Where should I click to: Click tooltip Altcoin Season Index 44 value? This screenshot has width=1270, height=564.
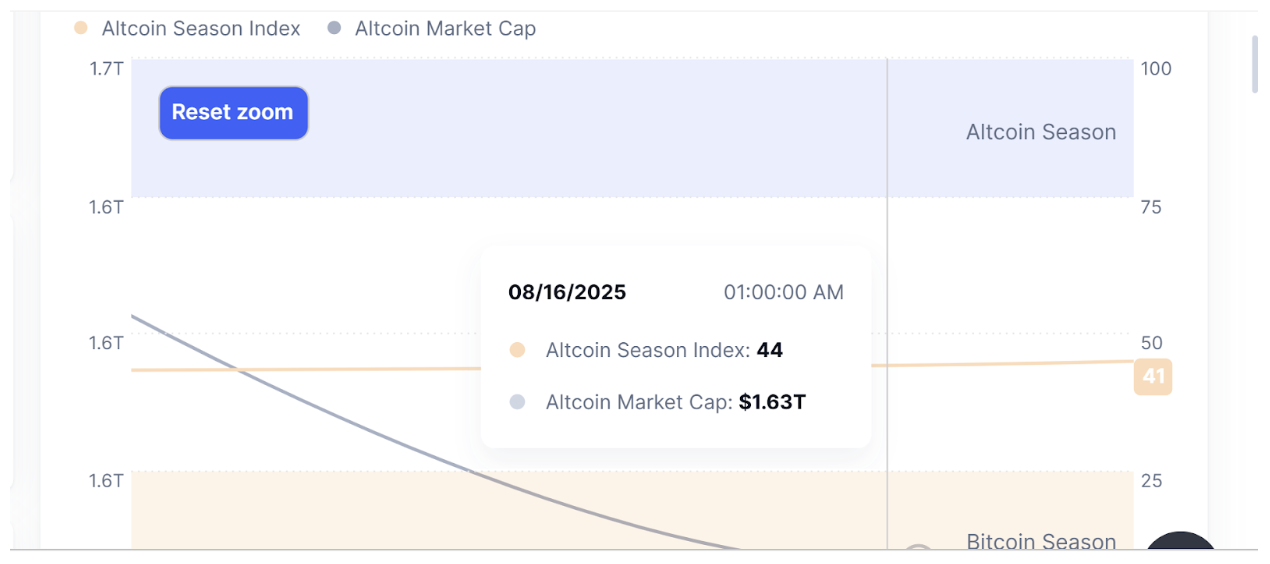[769, 350]
